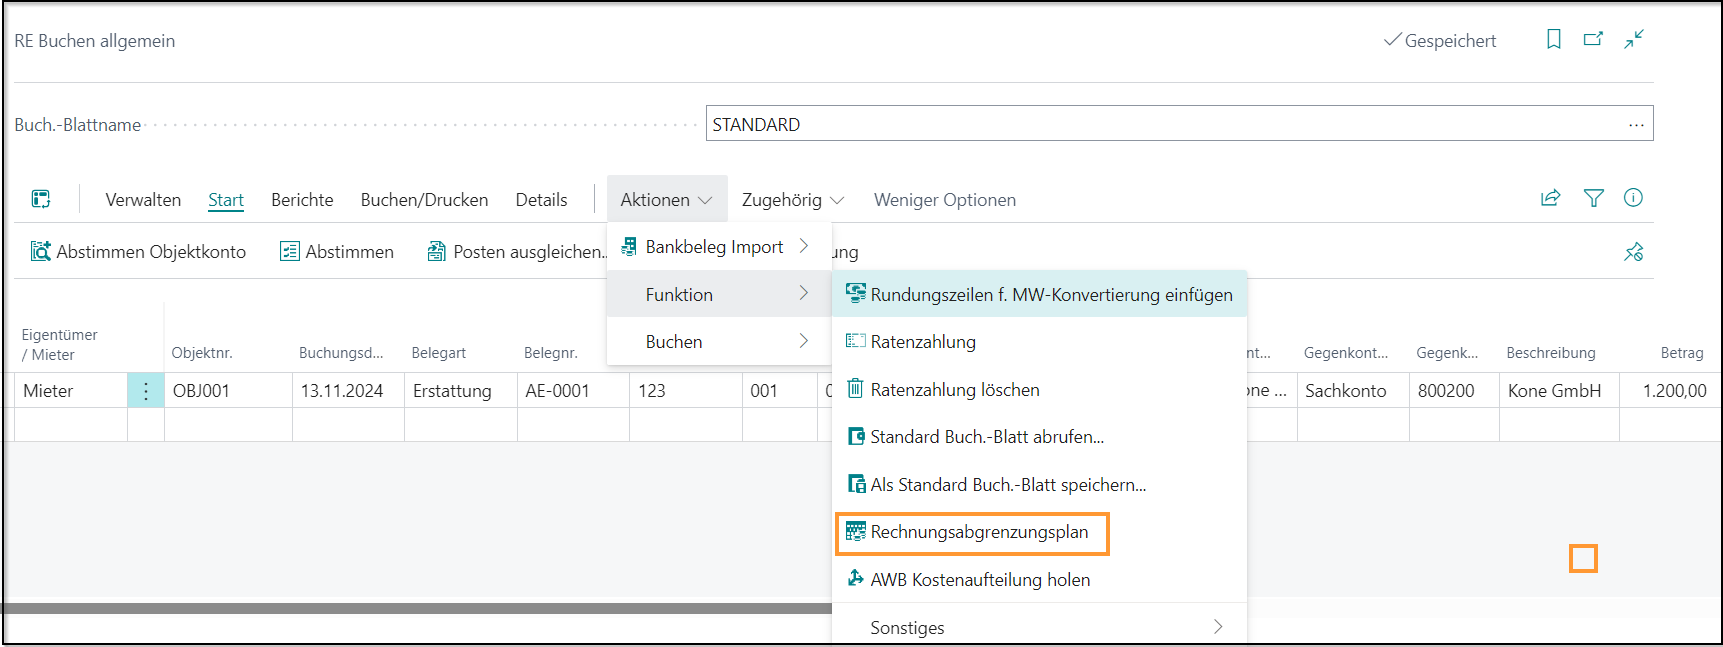Choose Ratenzahlung löschen menu entry
Viewport: 1723px width, 647px height.
click(x=954, y=390)
